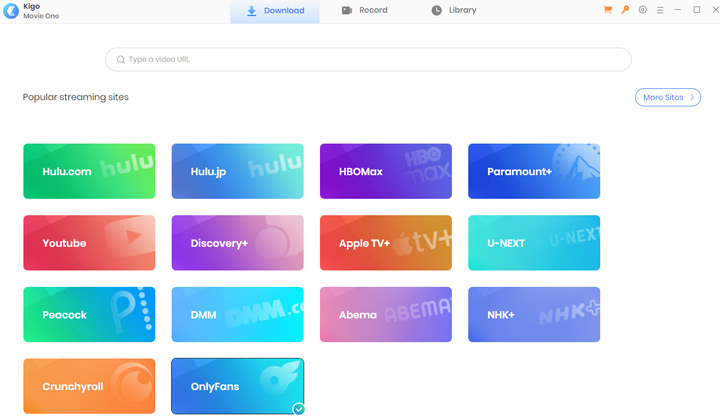720x418 pixels.
Task: Select the Crunchyroll tile
Action: [89, 386]
